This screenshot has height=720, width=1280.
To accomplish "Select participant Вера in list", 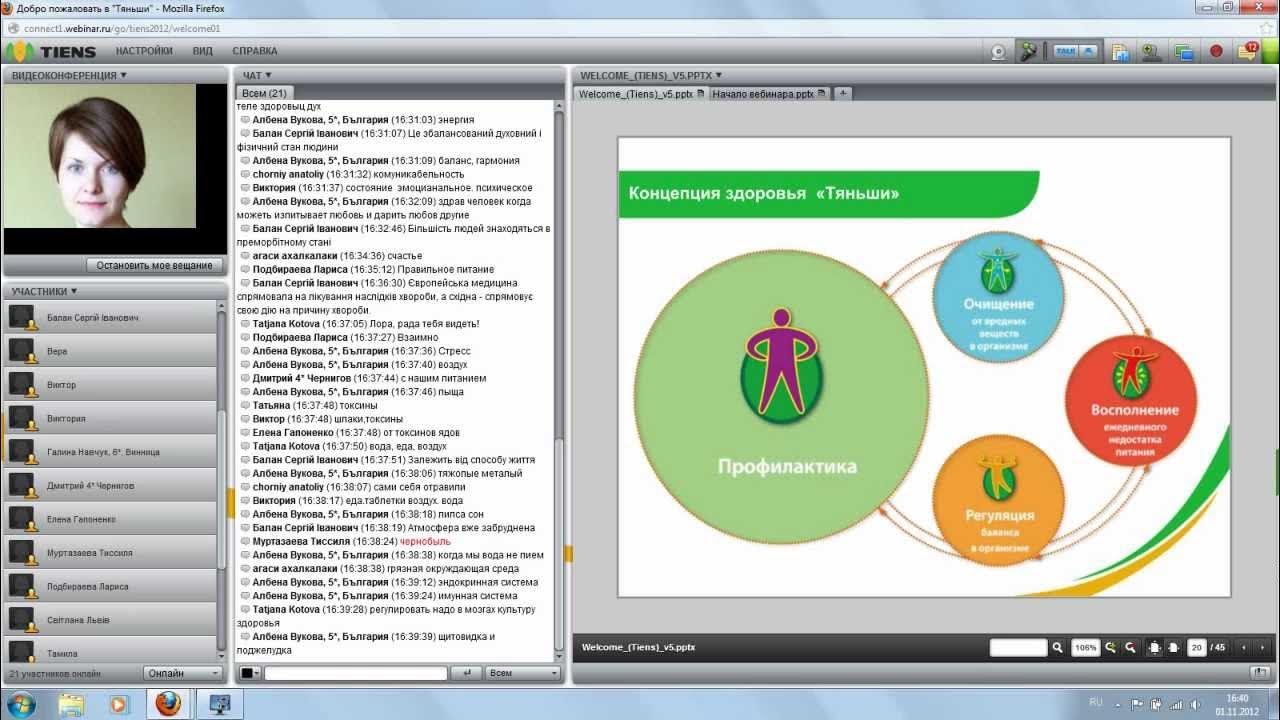I will [x=110, y=351].
